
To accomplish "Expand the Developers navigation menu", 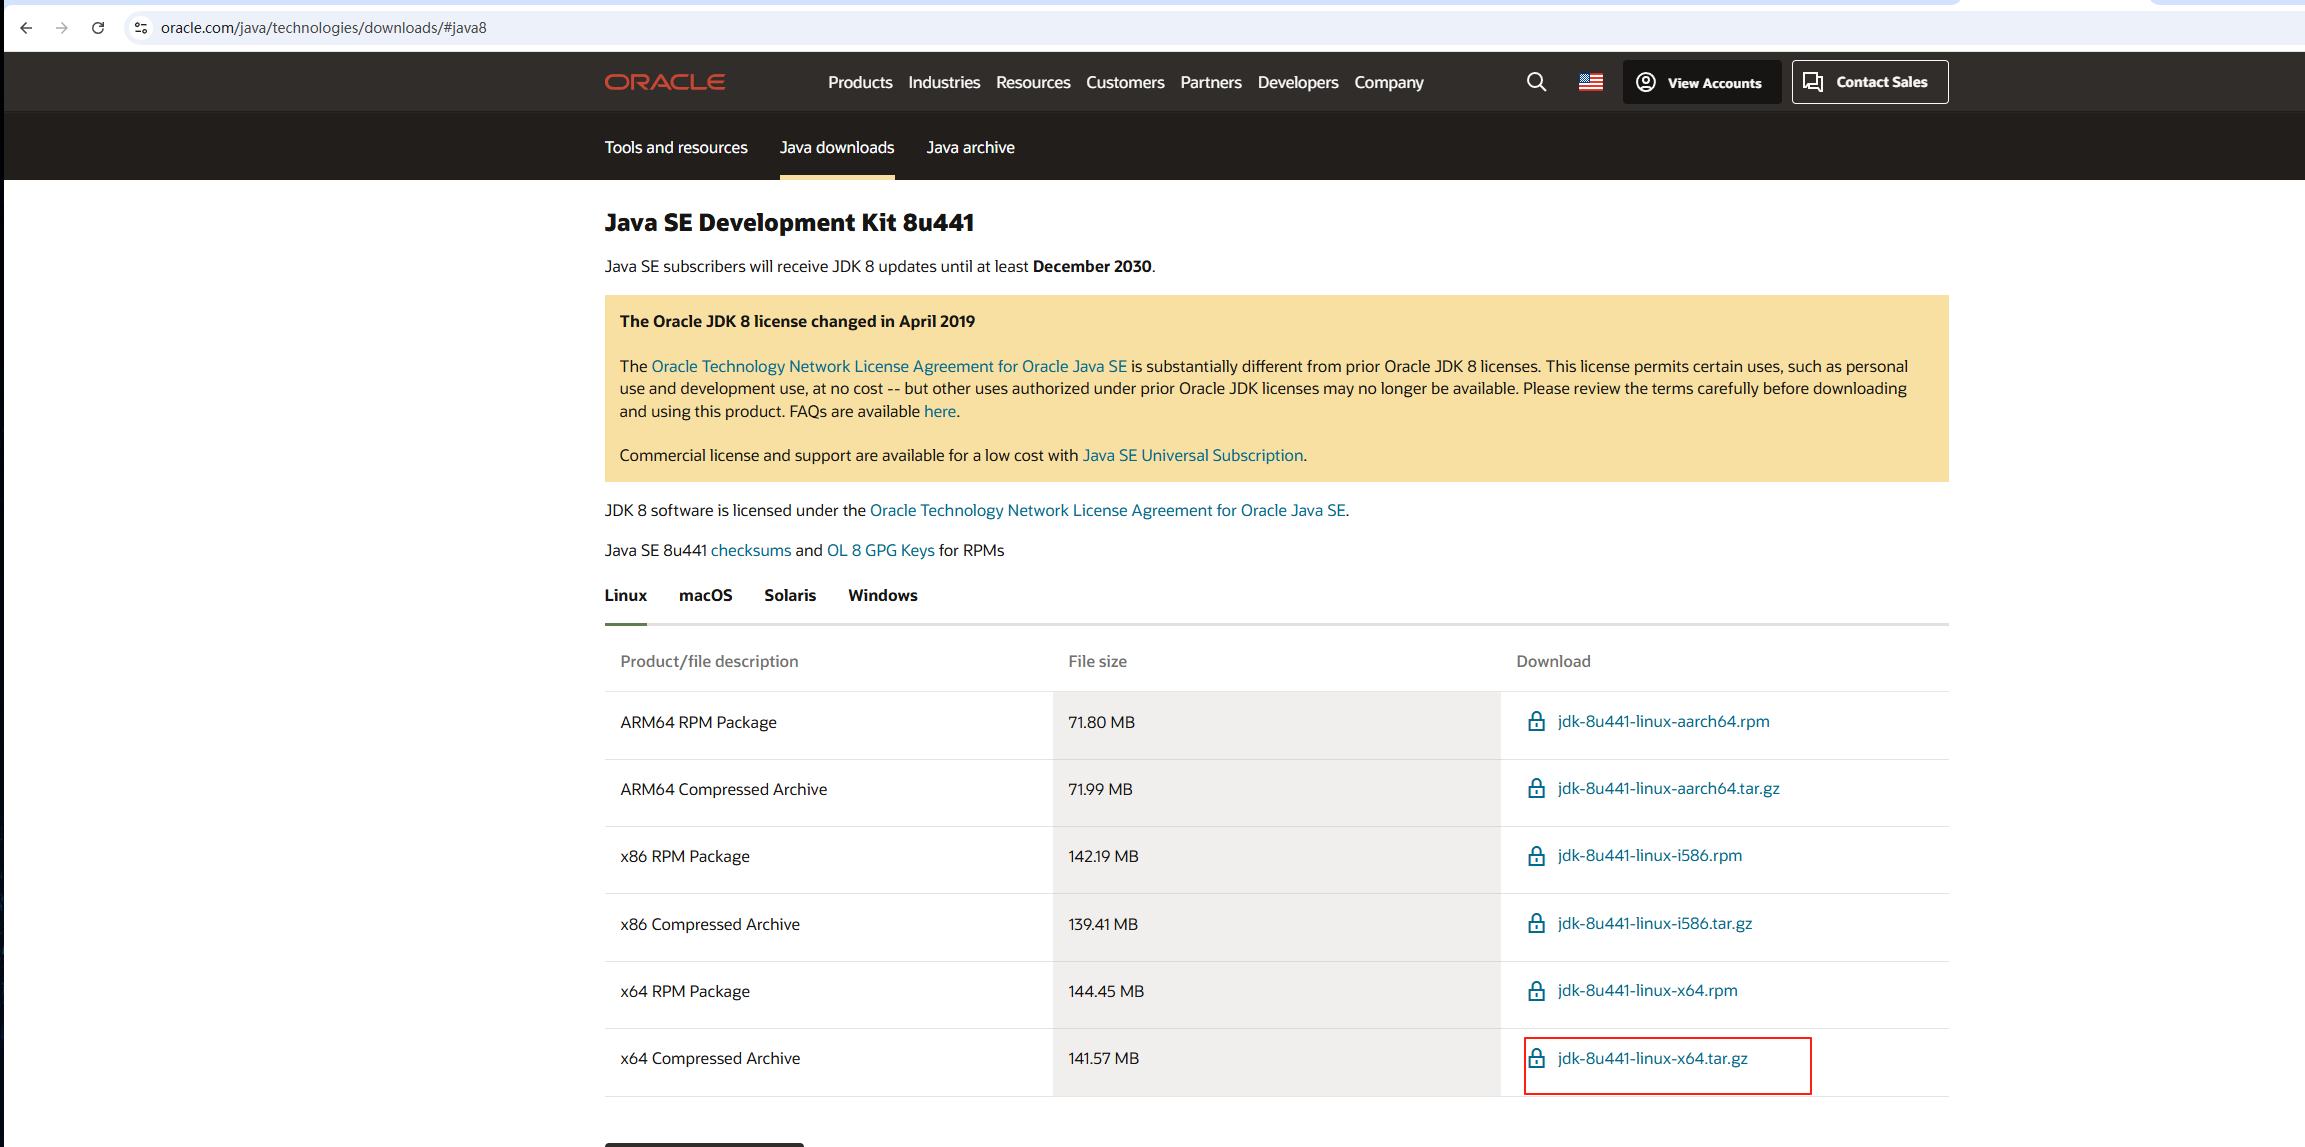I will pos(1297,82).
